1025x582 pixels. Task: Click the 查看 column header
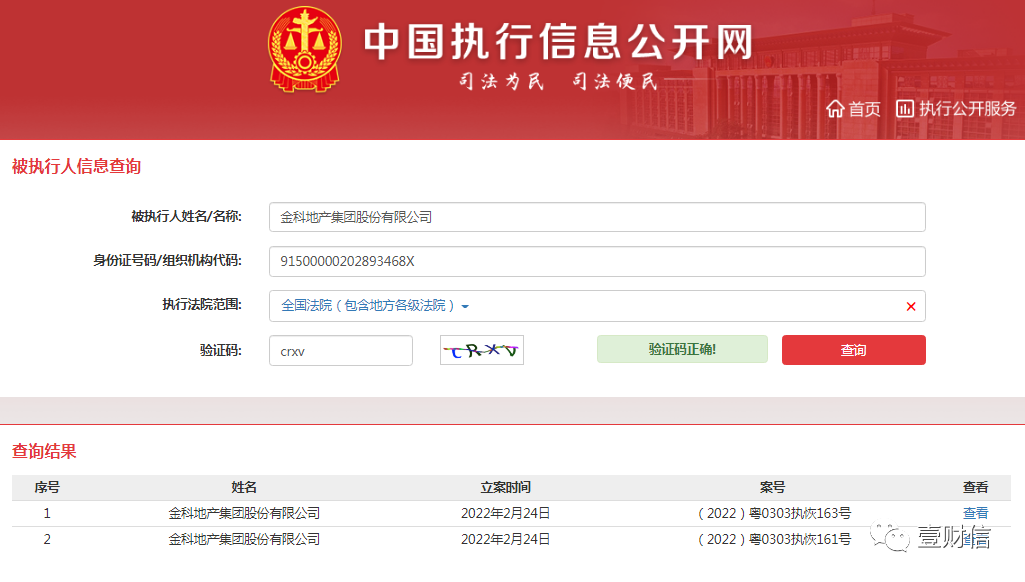click(975, 487)
